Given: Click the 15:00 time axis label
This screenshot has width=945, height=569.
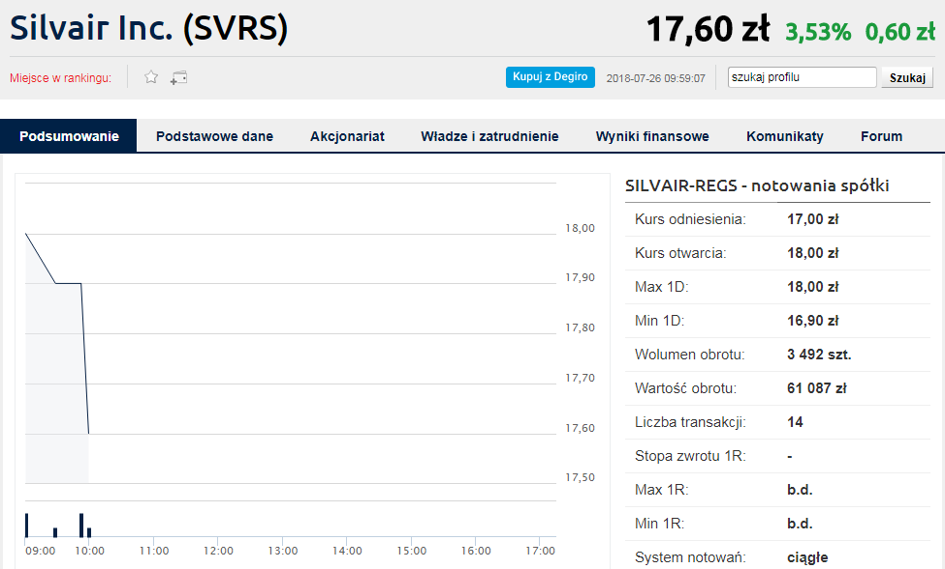Looking at the screenshot, I should (412, 551).
